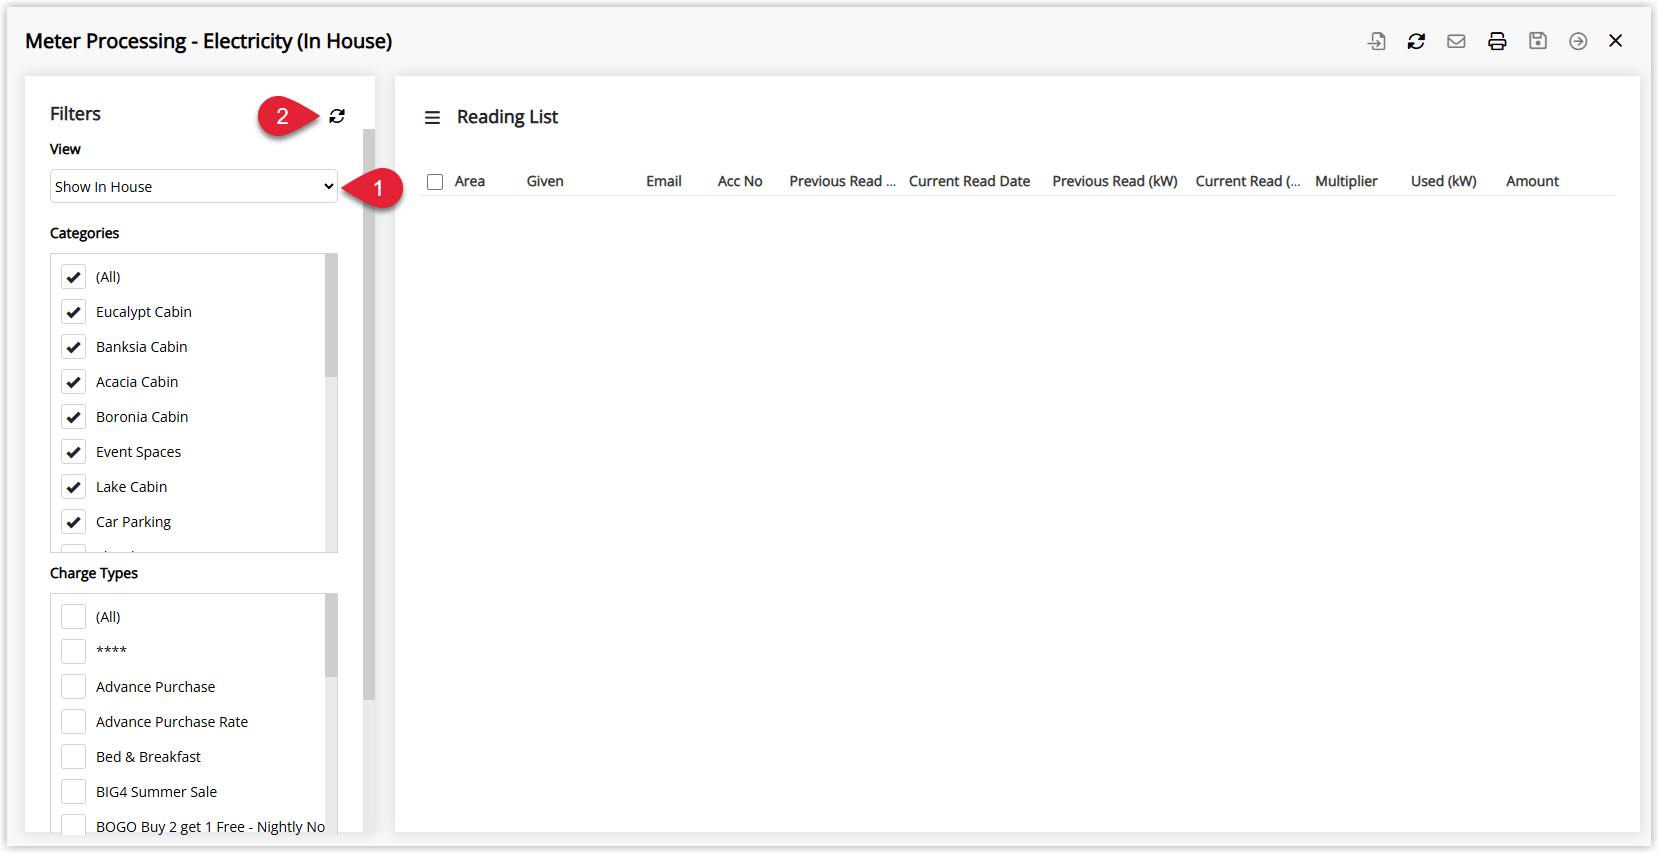1659x854 pixels.
Task: Print the reading list using printer icon
Action: pos(1497,41)
